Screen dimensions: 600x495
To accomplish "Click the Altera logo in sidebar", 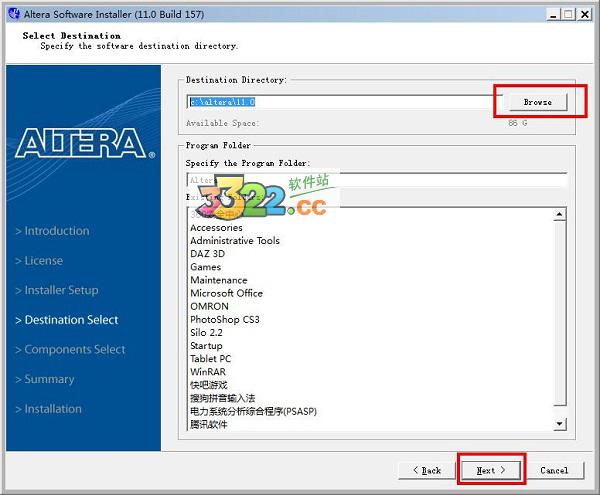I will tap(85, 143).
